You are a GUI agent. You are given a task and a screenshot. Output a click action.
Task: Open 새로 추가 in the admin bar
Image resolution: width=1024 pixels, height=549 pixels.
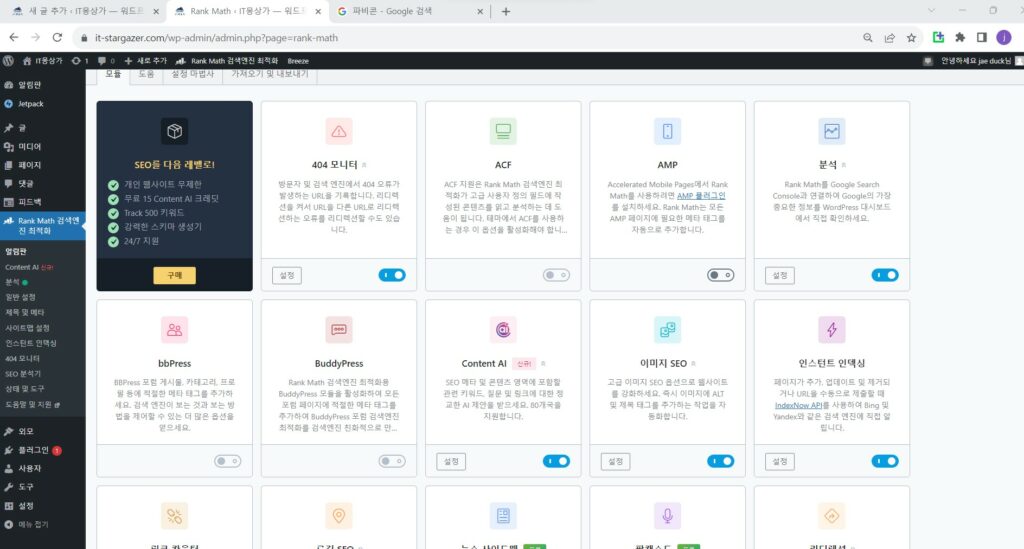(146, 61)
